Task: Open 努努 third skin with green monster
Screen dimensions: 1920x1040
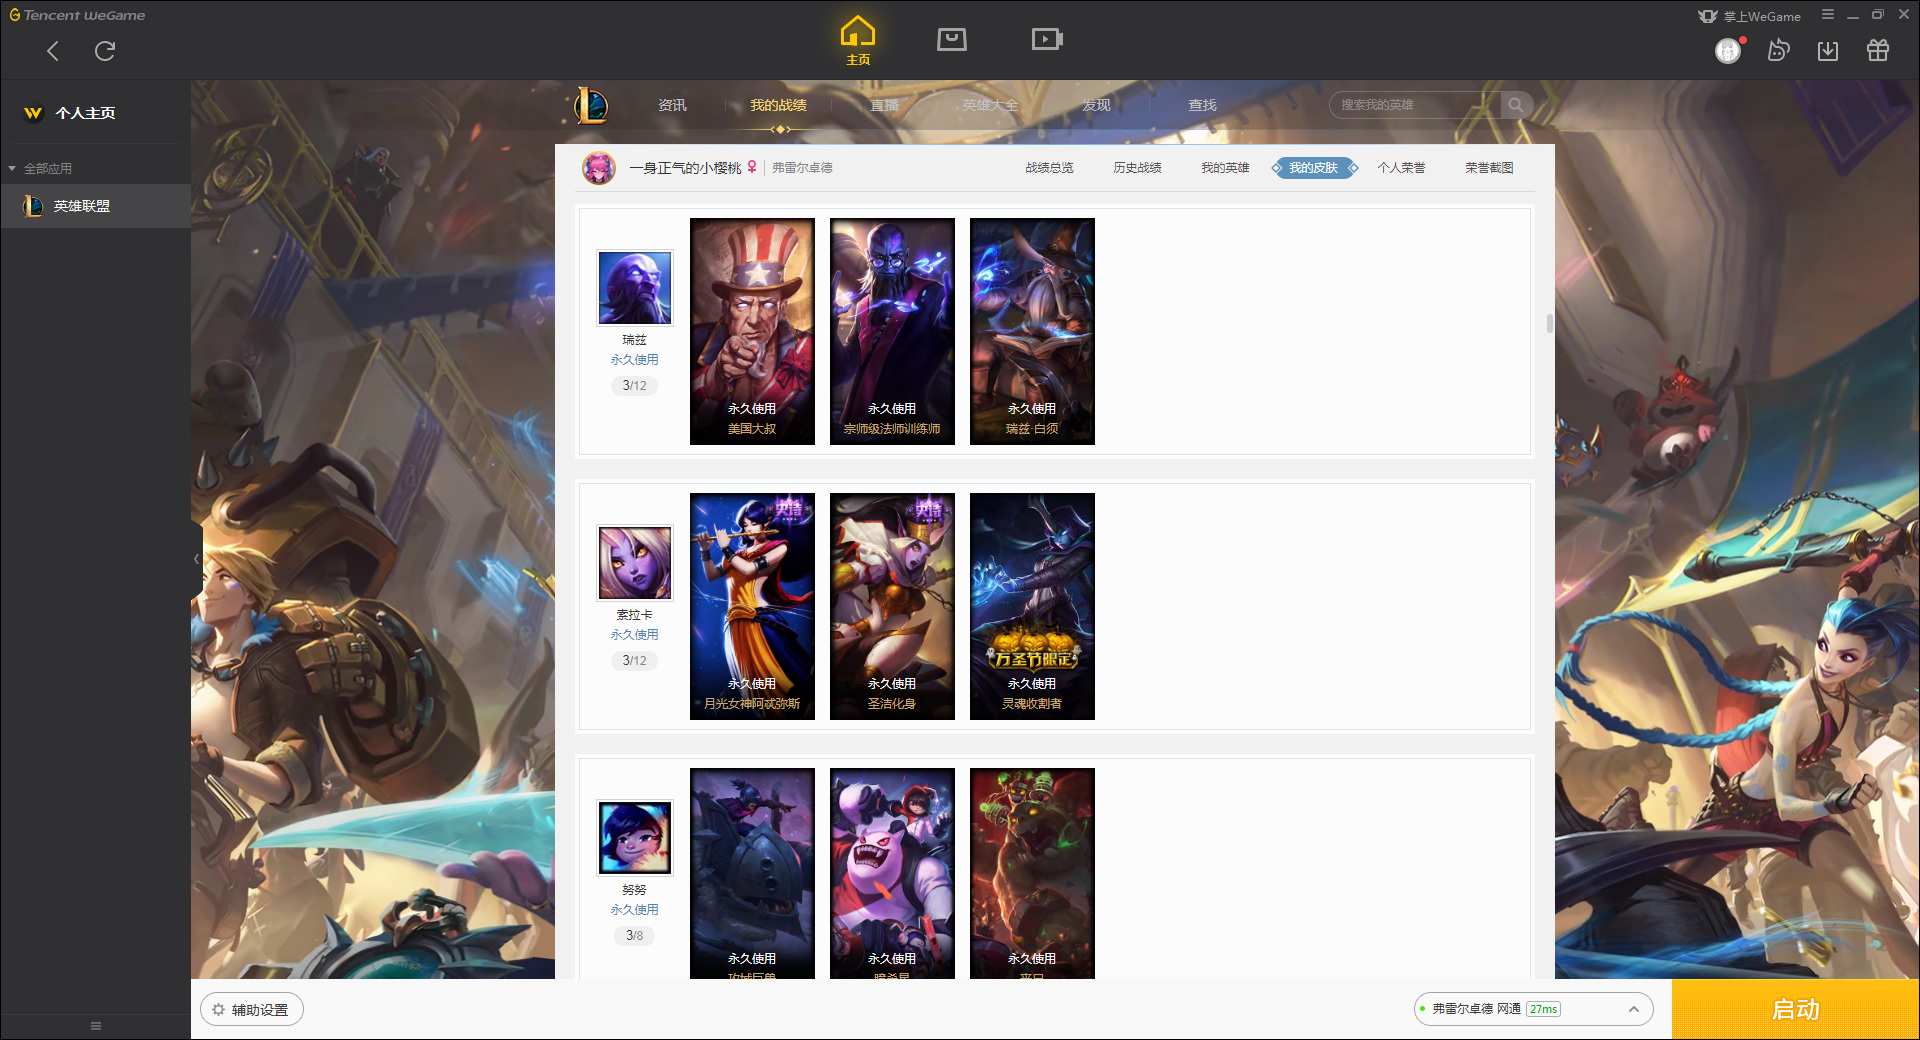Action: 1032,873
